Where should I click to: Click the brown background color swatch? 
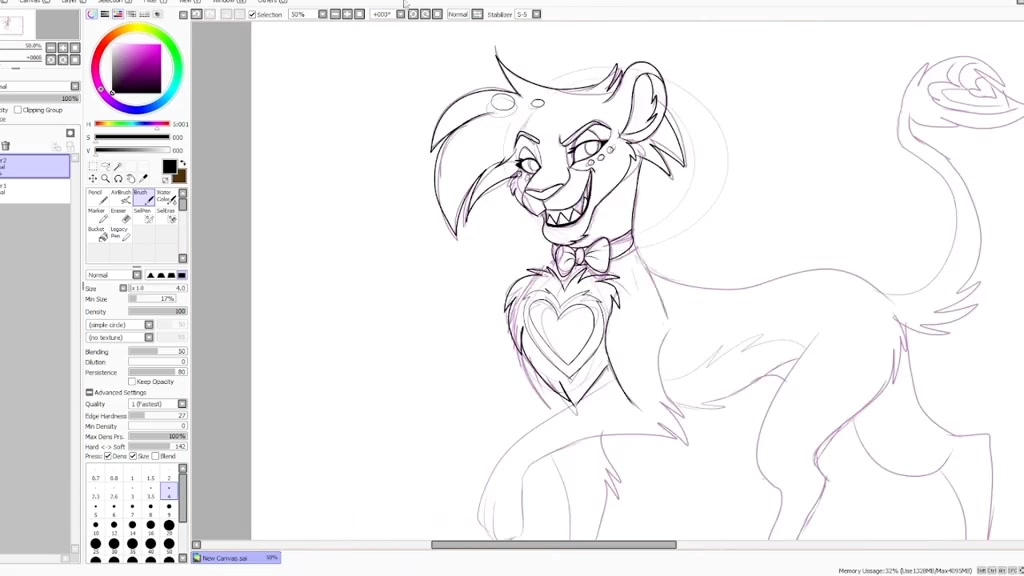click(x=181, y=176)
